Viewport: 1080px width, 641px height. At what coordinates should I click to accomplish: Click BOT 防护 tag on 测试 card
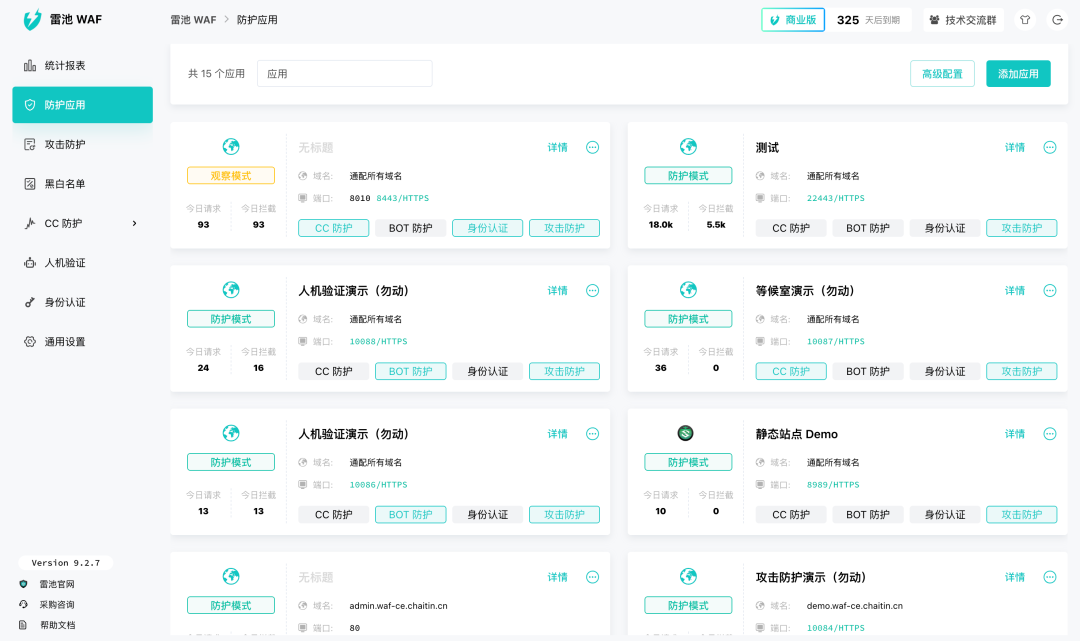click(868, 228)
